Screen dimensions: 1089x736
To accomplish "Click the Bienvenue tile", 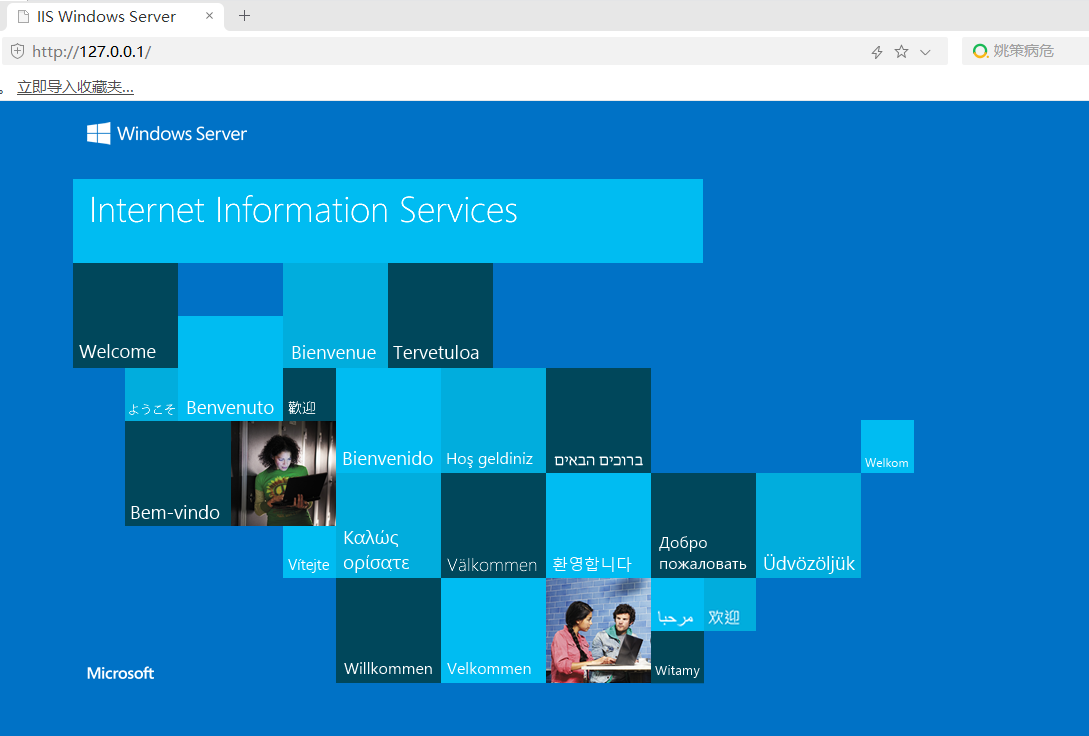I will pos(335,315).
